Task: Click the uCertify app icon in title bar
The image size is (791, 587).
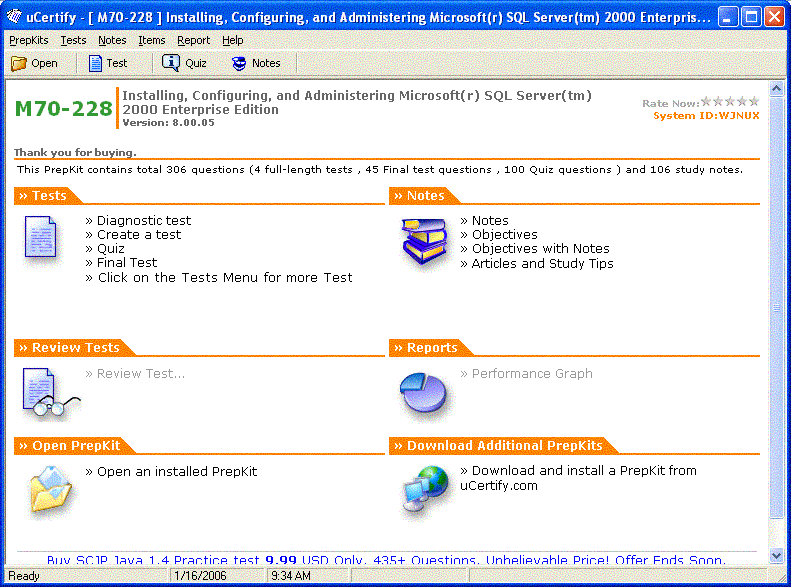Action: click(x=14, y=17)
